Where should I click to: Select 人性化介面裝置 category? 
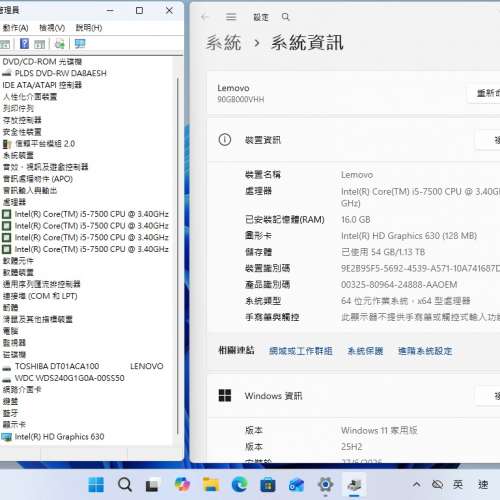pos(30,97)
